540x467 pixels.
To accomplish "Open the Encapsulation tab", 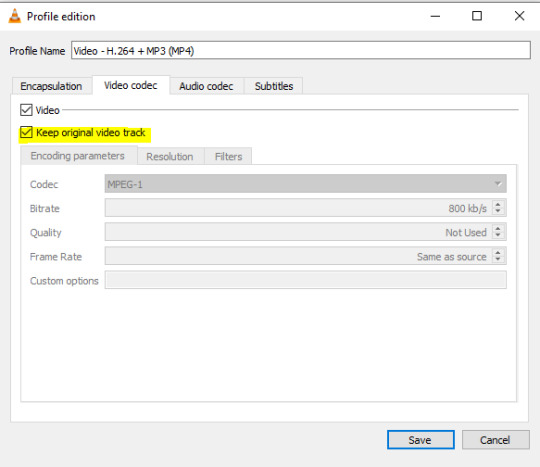I will pos(51,86).
